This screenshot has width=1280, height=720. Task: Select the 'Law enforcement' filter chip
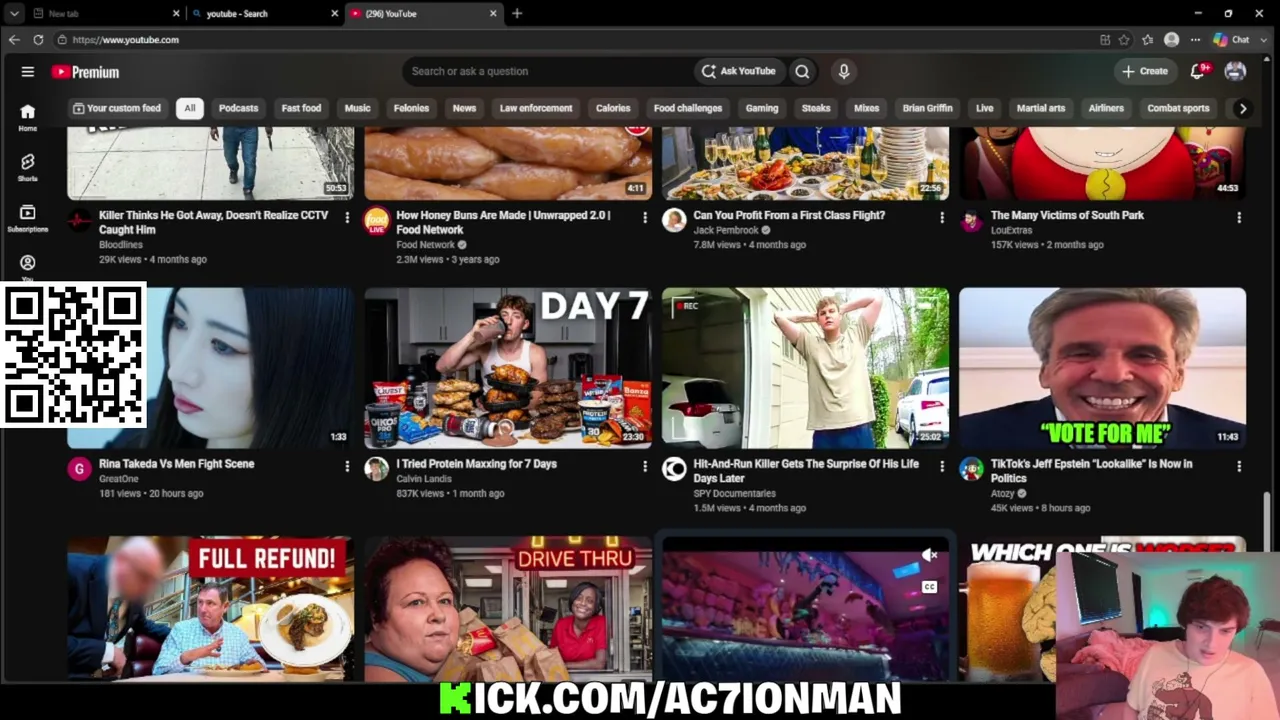pos(536,108)
